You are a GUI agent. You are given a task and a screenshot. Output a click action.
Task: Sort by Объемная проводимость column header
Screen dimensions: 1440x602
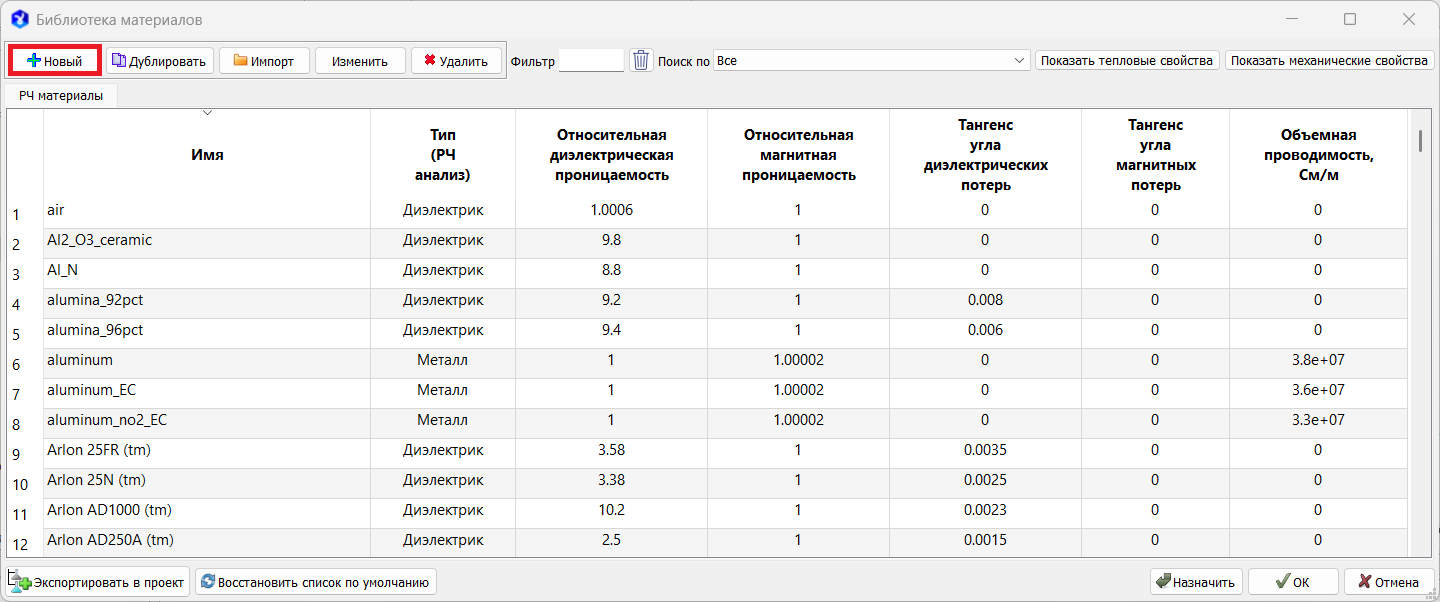pos(1317,155)
